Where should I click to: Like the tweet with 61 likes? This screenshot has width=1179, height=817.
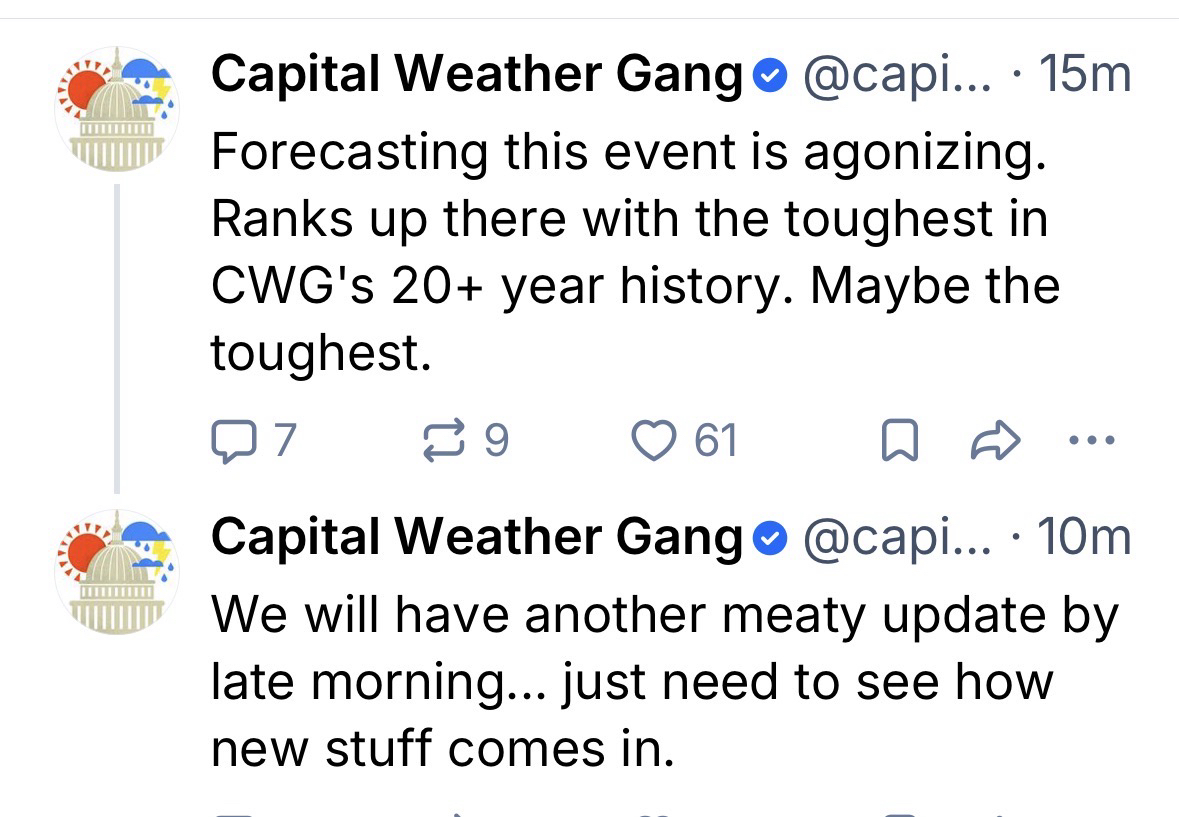[x=656, y=441]
